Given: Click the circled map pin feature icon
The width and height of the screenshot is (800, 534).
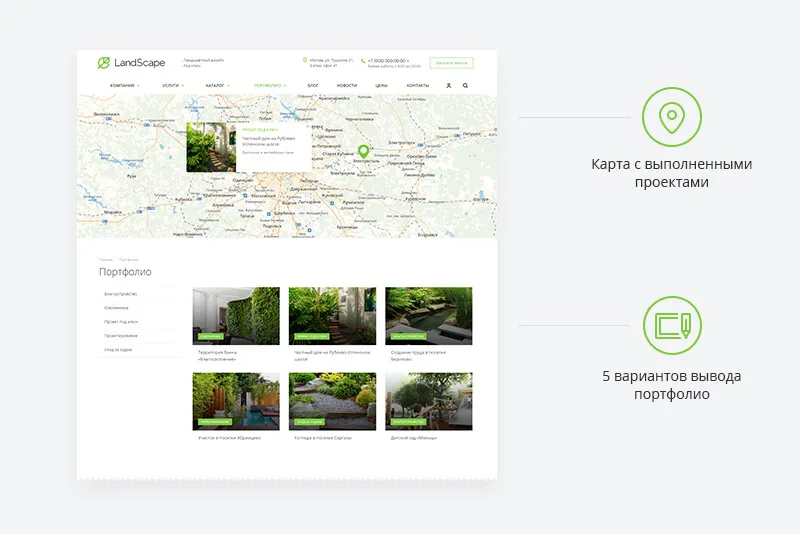Looking at the screenshot, I should coord(672,116).
